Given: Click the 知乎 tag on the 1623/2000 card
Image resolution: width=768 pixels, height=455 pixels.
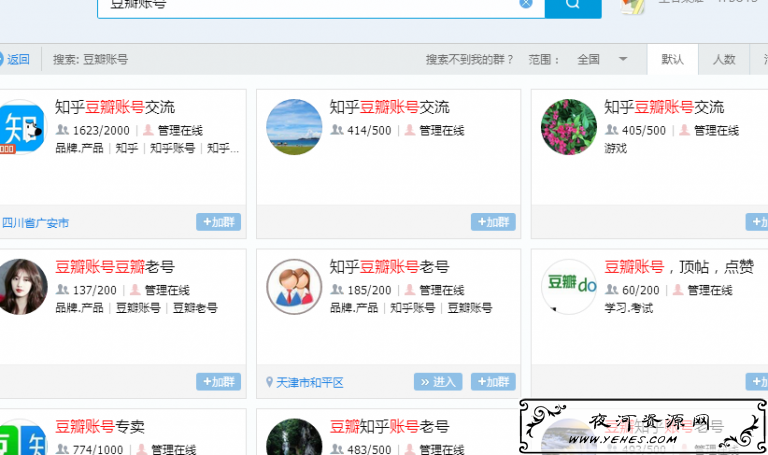Looking at the screenshot, I should point(127,148).
